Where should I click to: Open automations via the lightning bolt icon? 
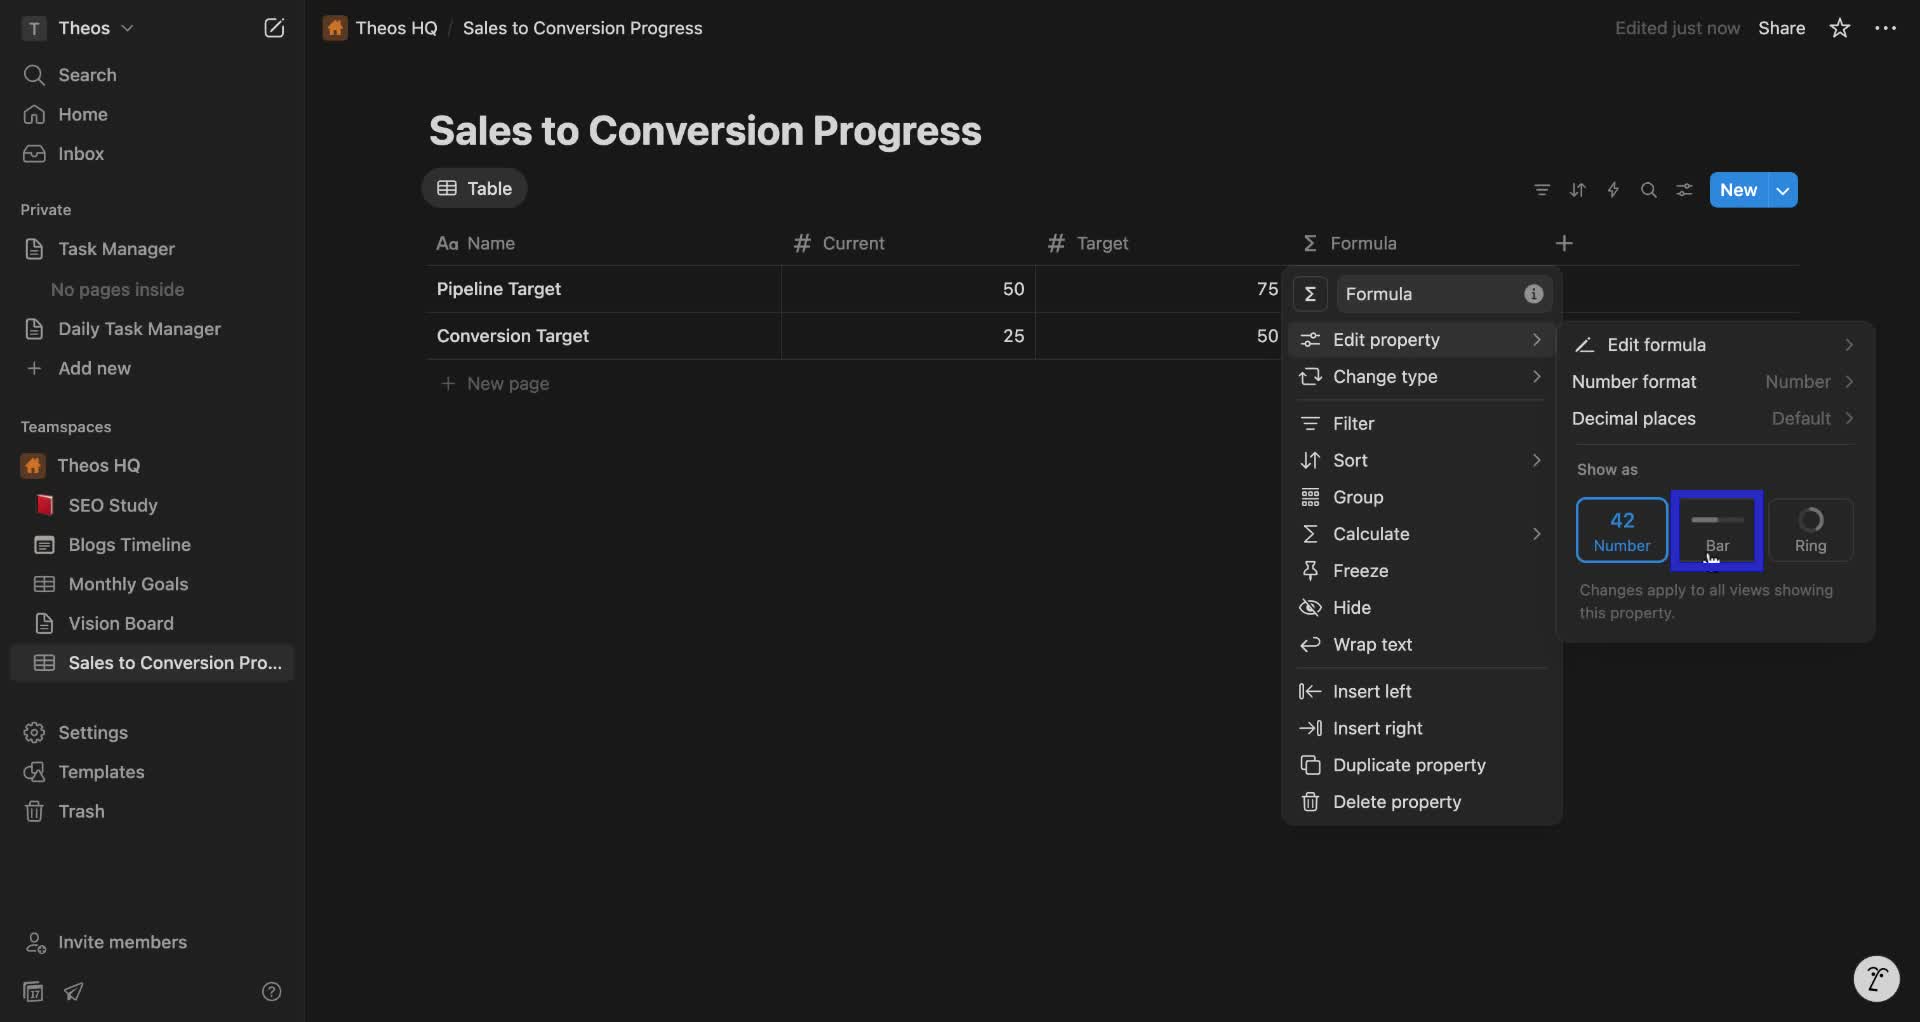pyautogui.click(x=1613, y=190)
